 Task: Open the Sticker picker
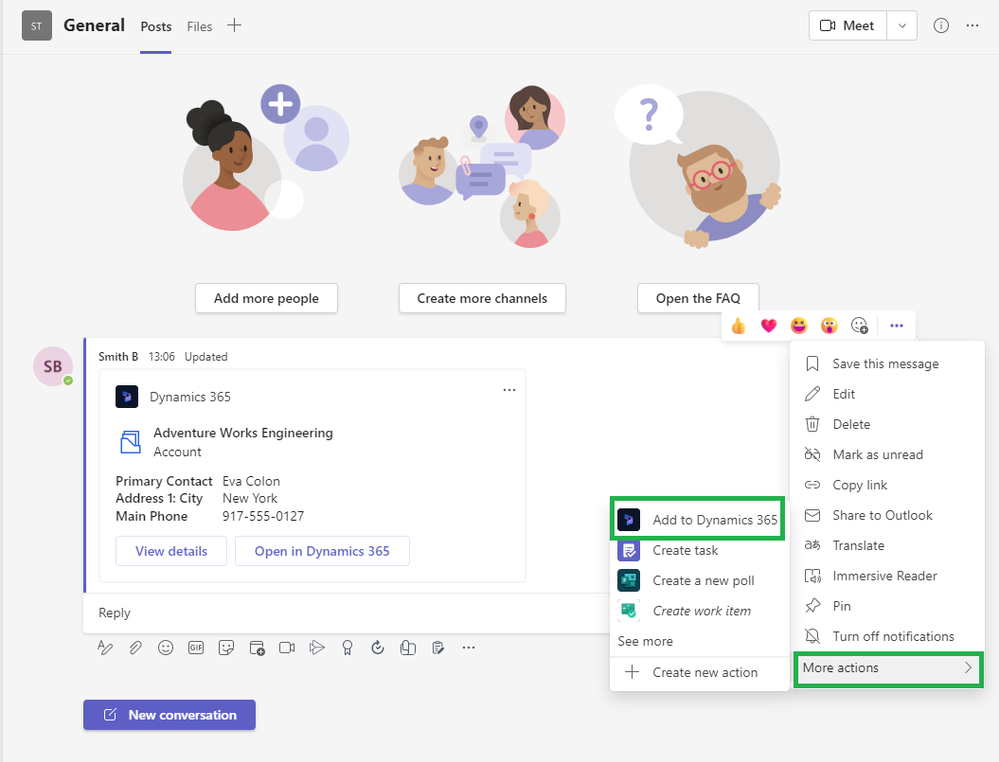pyautogui.click(x=226, y=648)
